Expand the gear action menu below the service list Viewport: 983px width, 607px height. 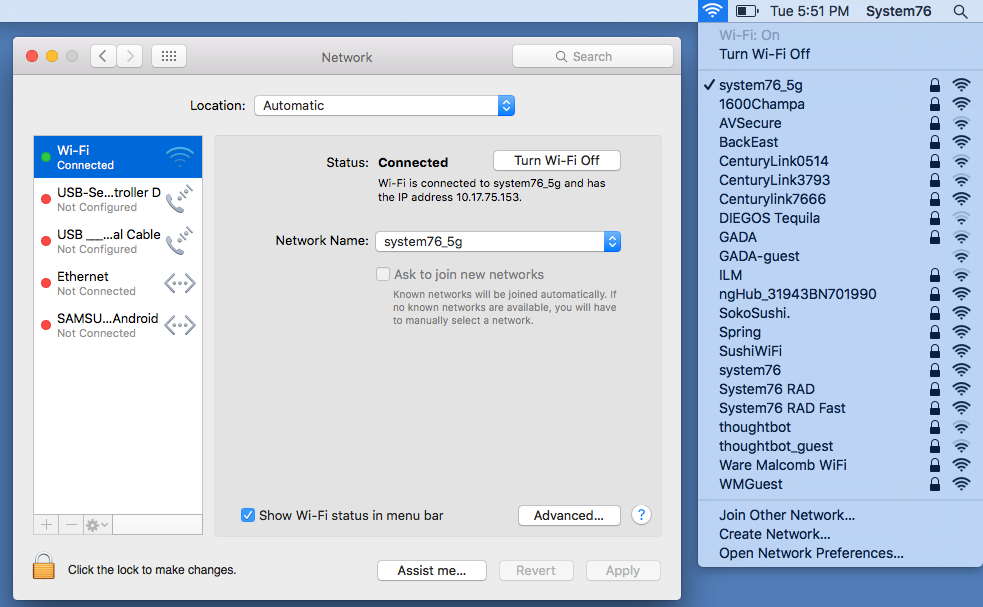pos(93,524)
